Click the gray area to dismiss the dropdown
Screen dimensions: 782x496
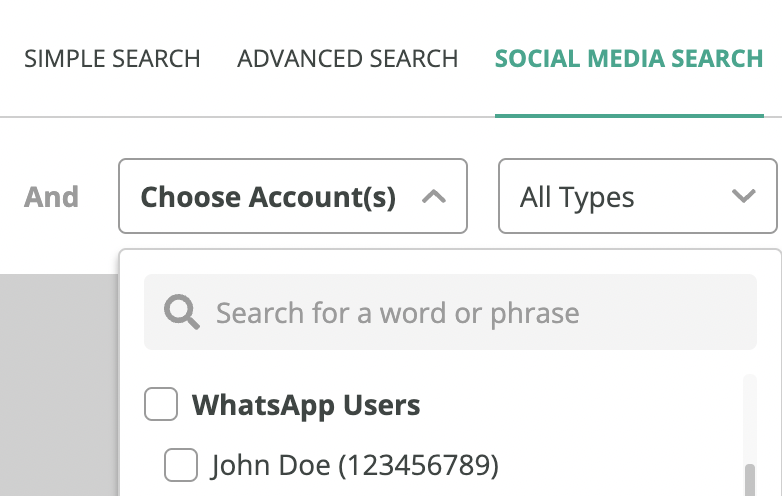click(59, 385)
